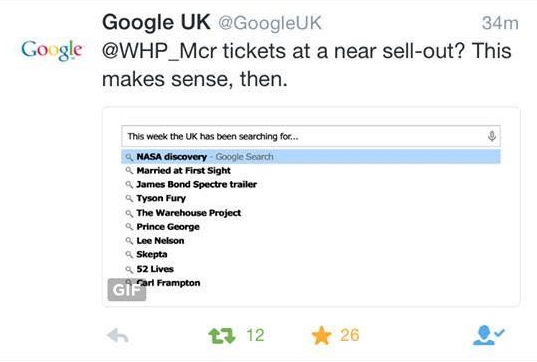Open the Google UK display name
The width and height of the screenshot is (537, 362).
pos(156,23)
